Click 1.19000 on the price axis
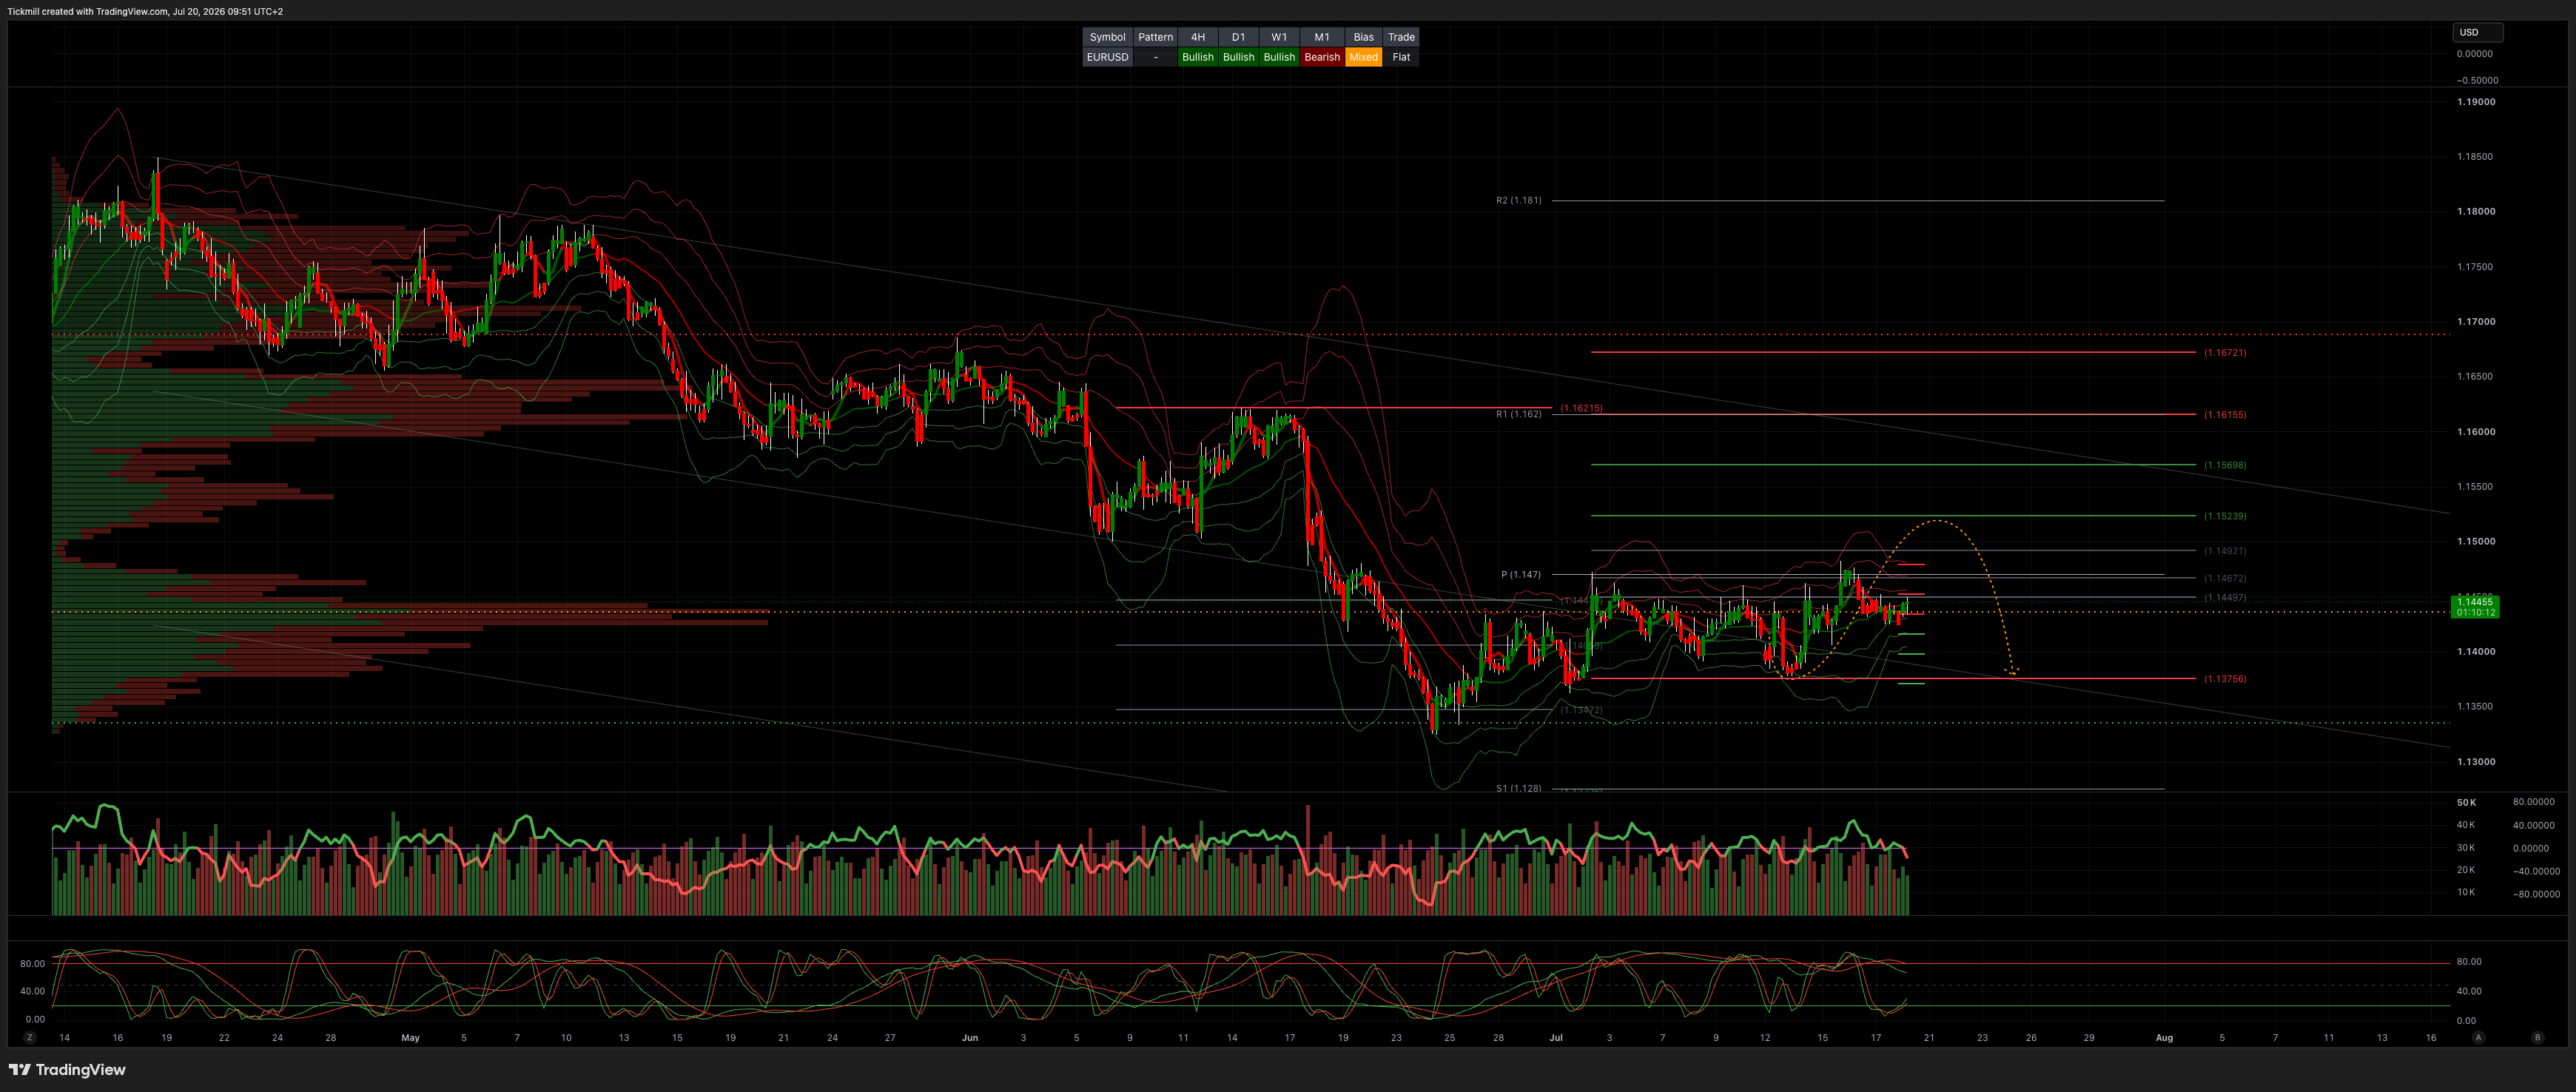2576x1092 pixels. point(2476,102)
